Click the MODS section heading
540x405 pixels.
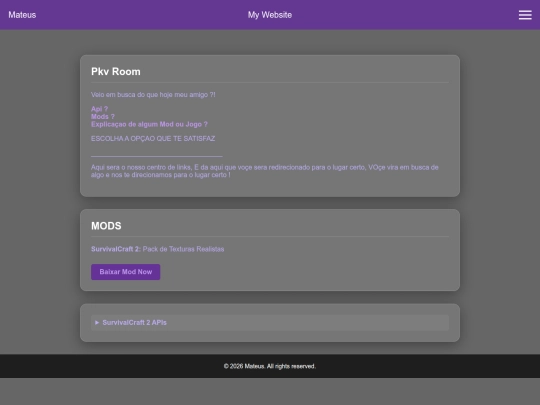pos(106,226)
